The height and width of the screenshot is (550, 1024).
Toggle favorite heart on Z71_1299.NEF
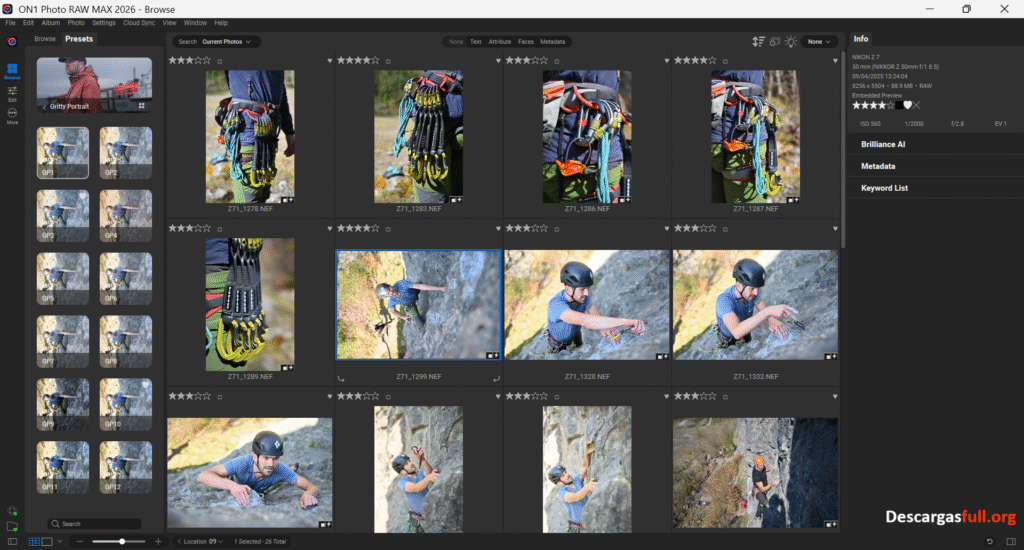(498, 229)
